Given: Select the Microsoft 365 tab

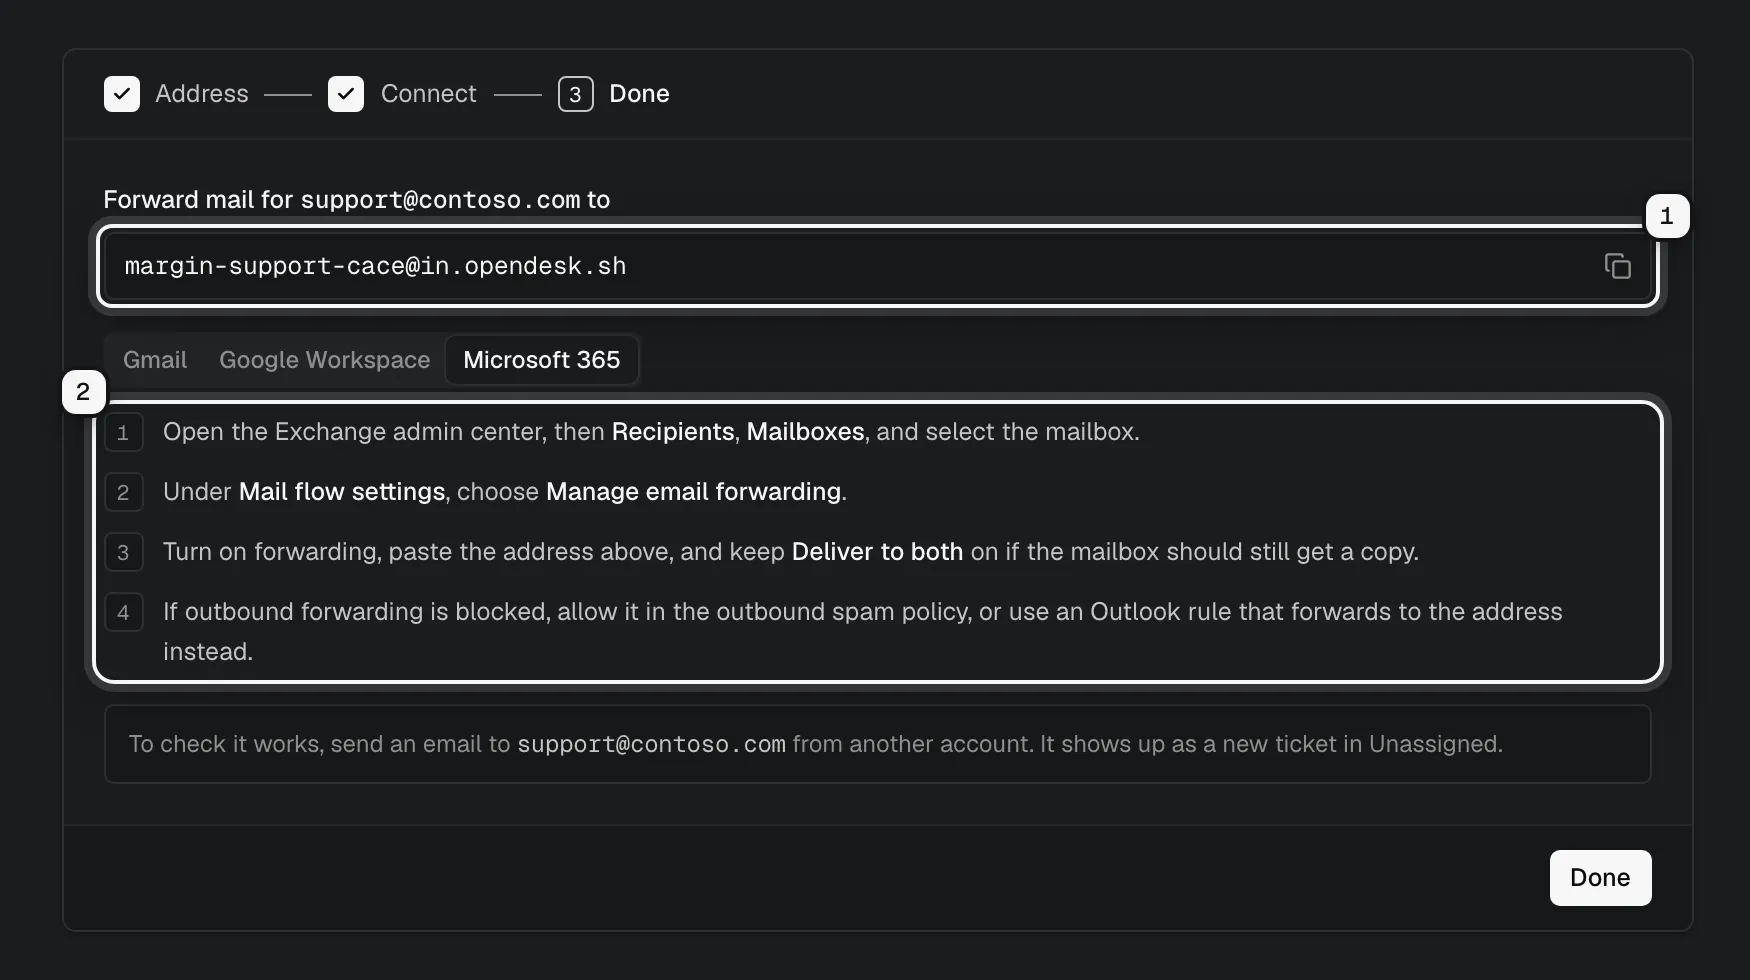Looking at the screenshot, I should [x=542, y=360].
